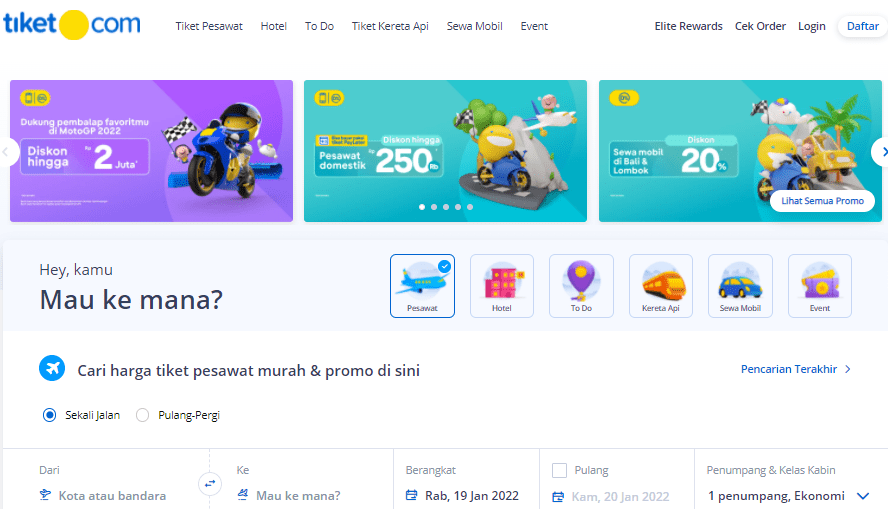Click the Daftar button
Image resolution: width=888 pixels, height=509 pixels.
click(863, 26)
